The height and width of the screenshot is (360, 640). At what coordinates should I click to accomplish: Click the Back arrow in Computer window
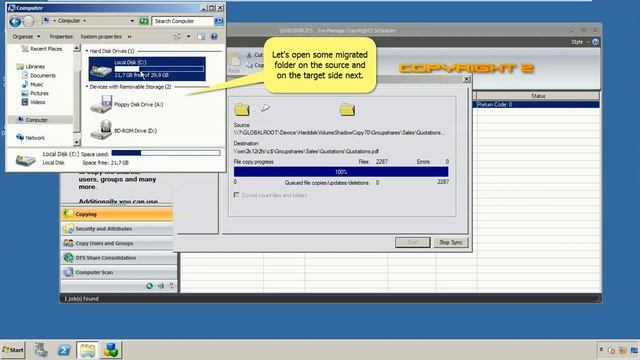click(15, 21)
